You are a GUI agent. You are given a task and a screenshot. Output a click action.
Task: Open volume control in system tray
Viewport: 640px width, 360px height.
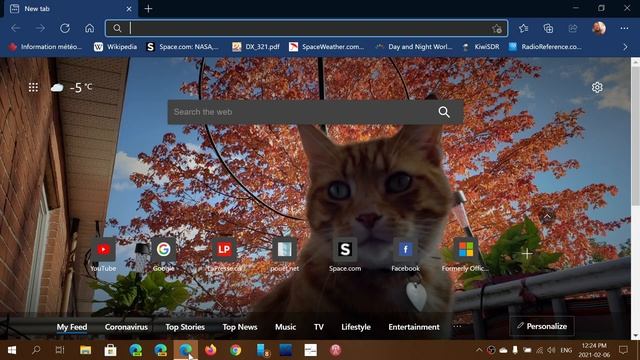tap(551, 350)
